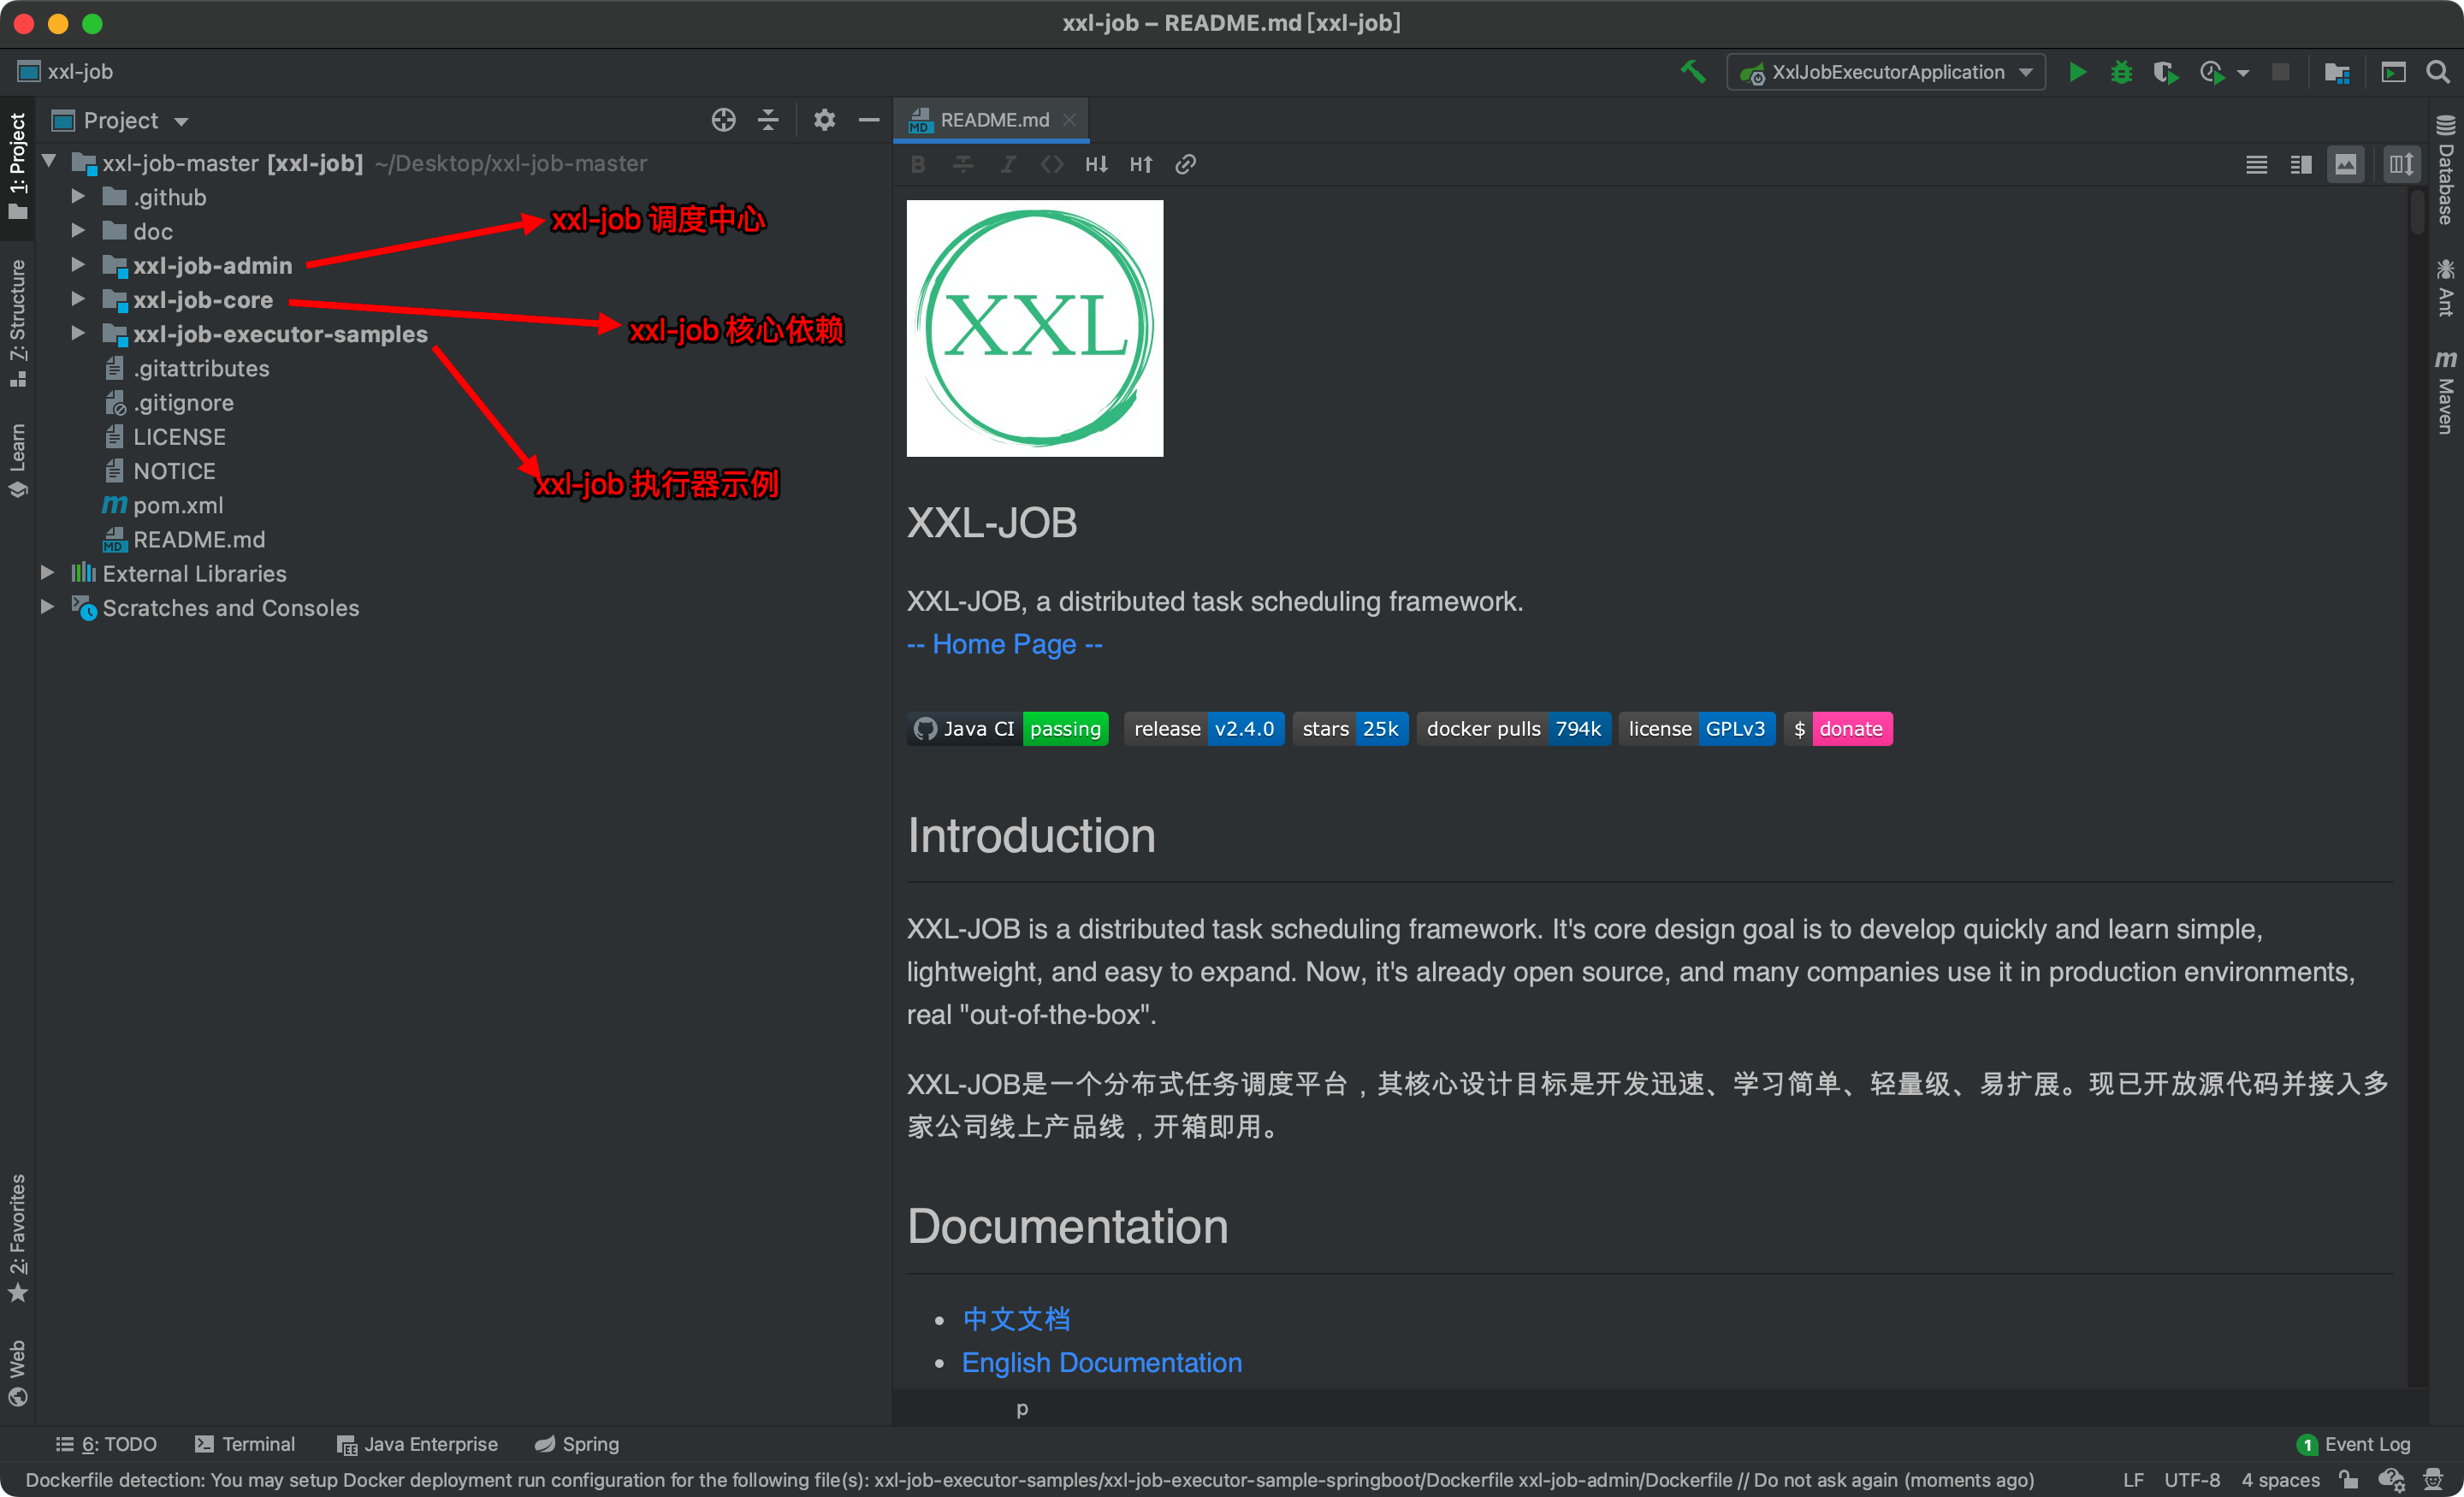This screenshot has height=1497, width=2464.
Task: Open the Favorites side tab
Action: tap(17, 1238)
